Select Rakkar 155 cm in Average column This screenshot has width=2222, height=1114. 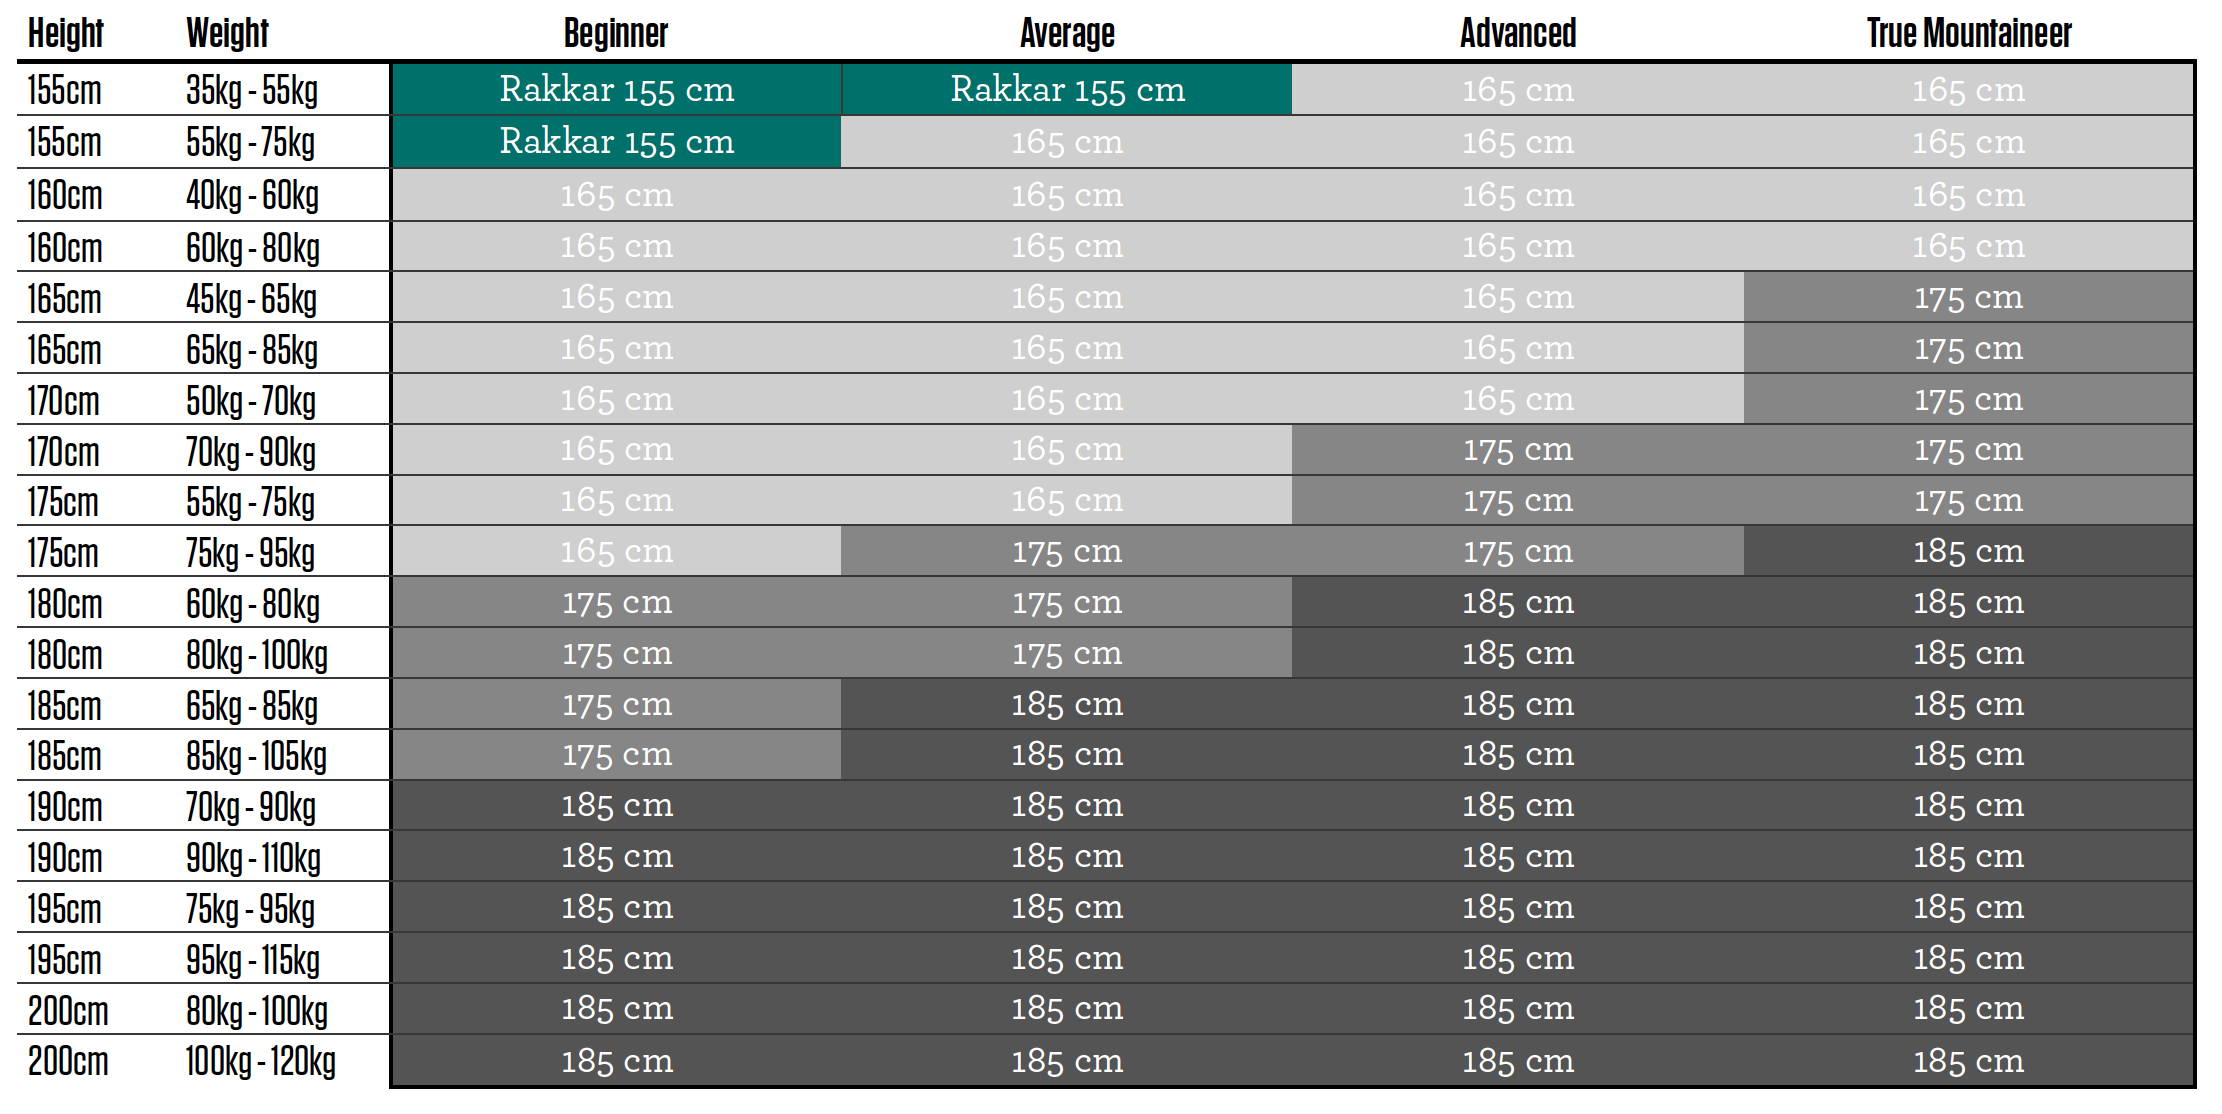(1067, 89)
